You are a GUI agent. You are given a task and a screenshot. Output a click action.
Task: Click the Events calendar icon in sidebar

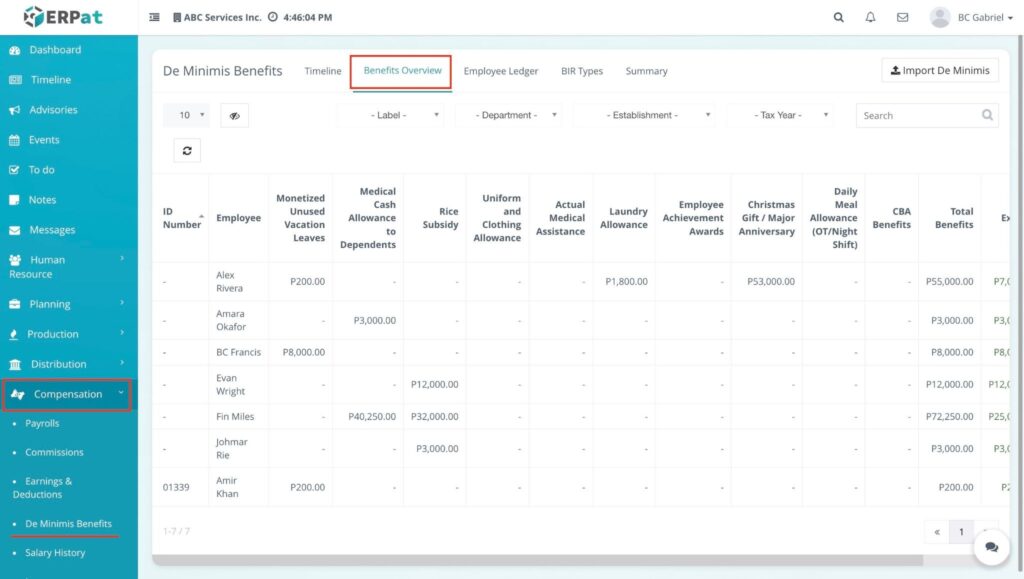[x=15, y=140]
